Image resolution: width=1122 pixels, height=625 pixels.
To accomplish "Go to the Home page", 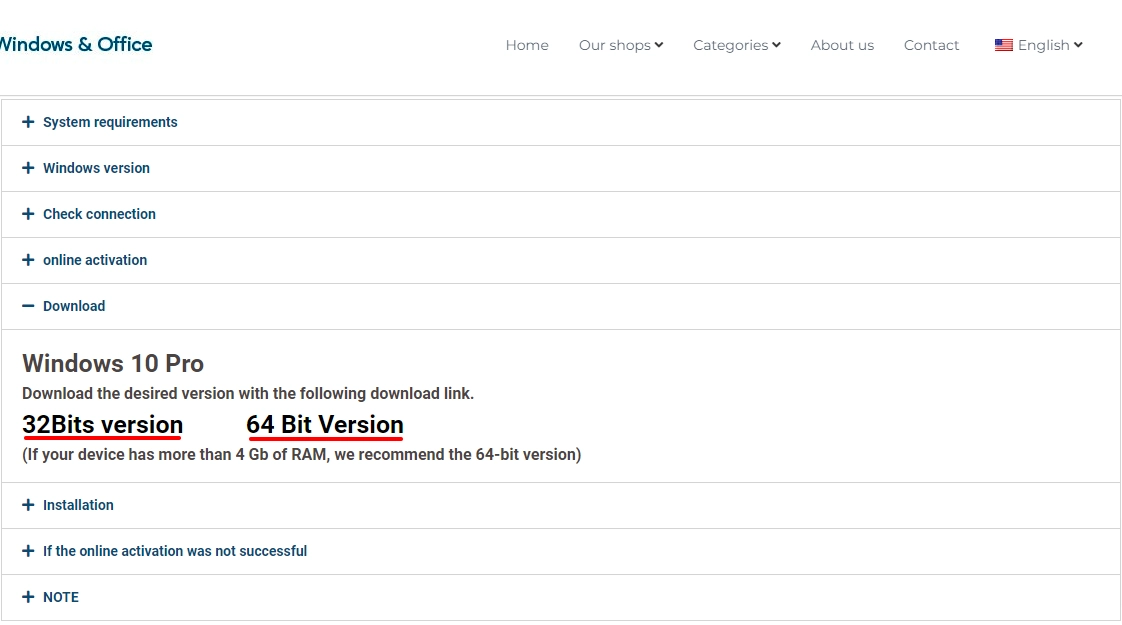I will click(x=527, y=45).
